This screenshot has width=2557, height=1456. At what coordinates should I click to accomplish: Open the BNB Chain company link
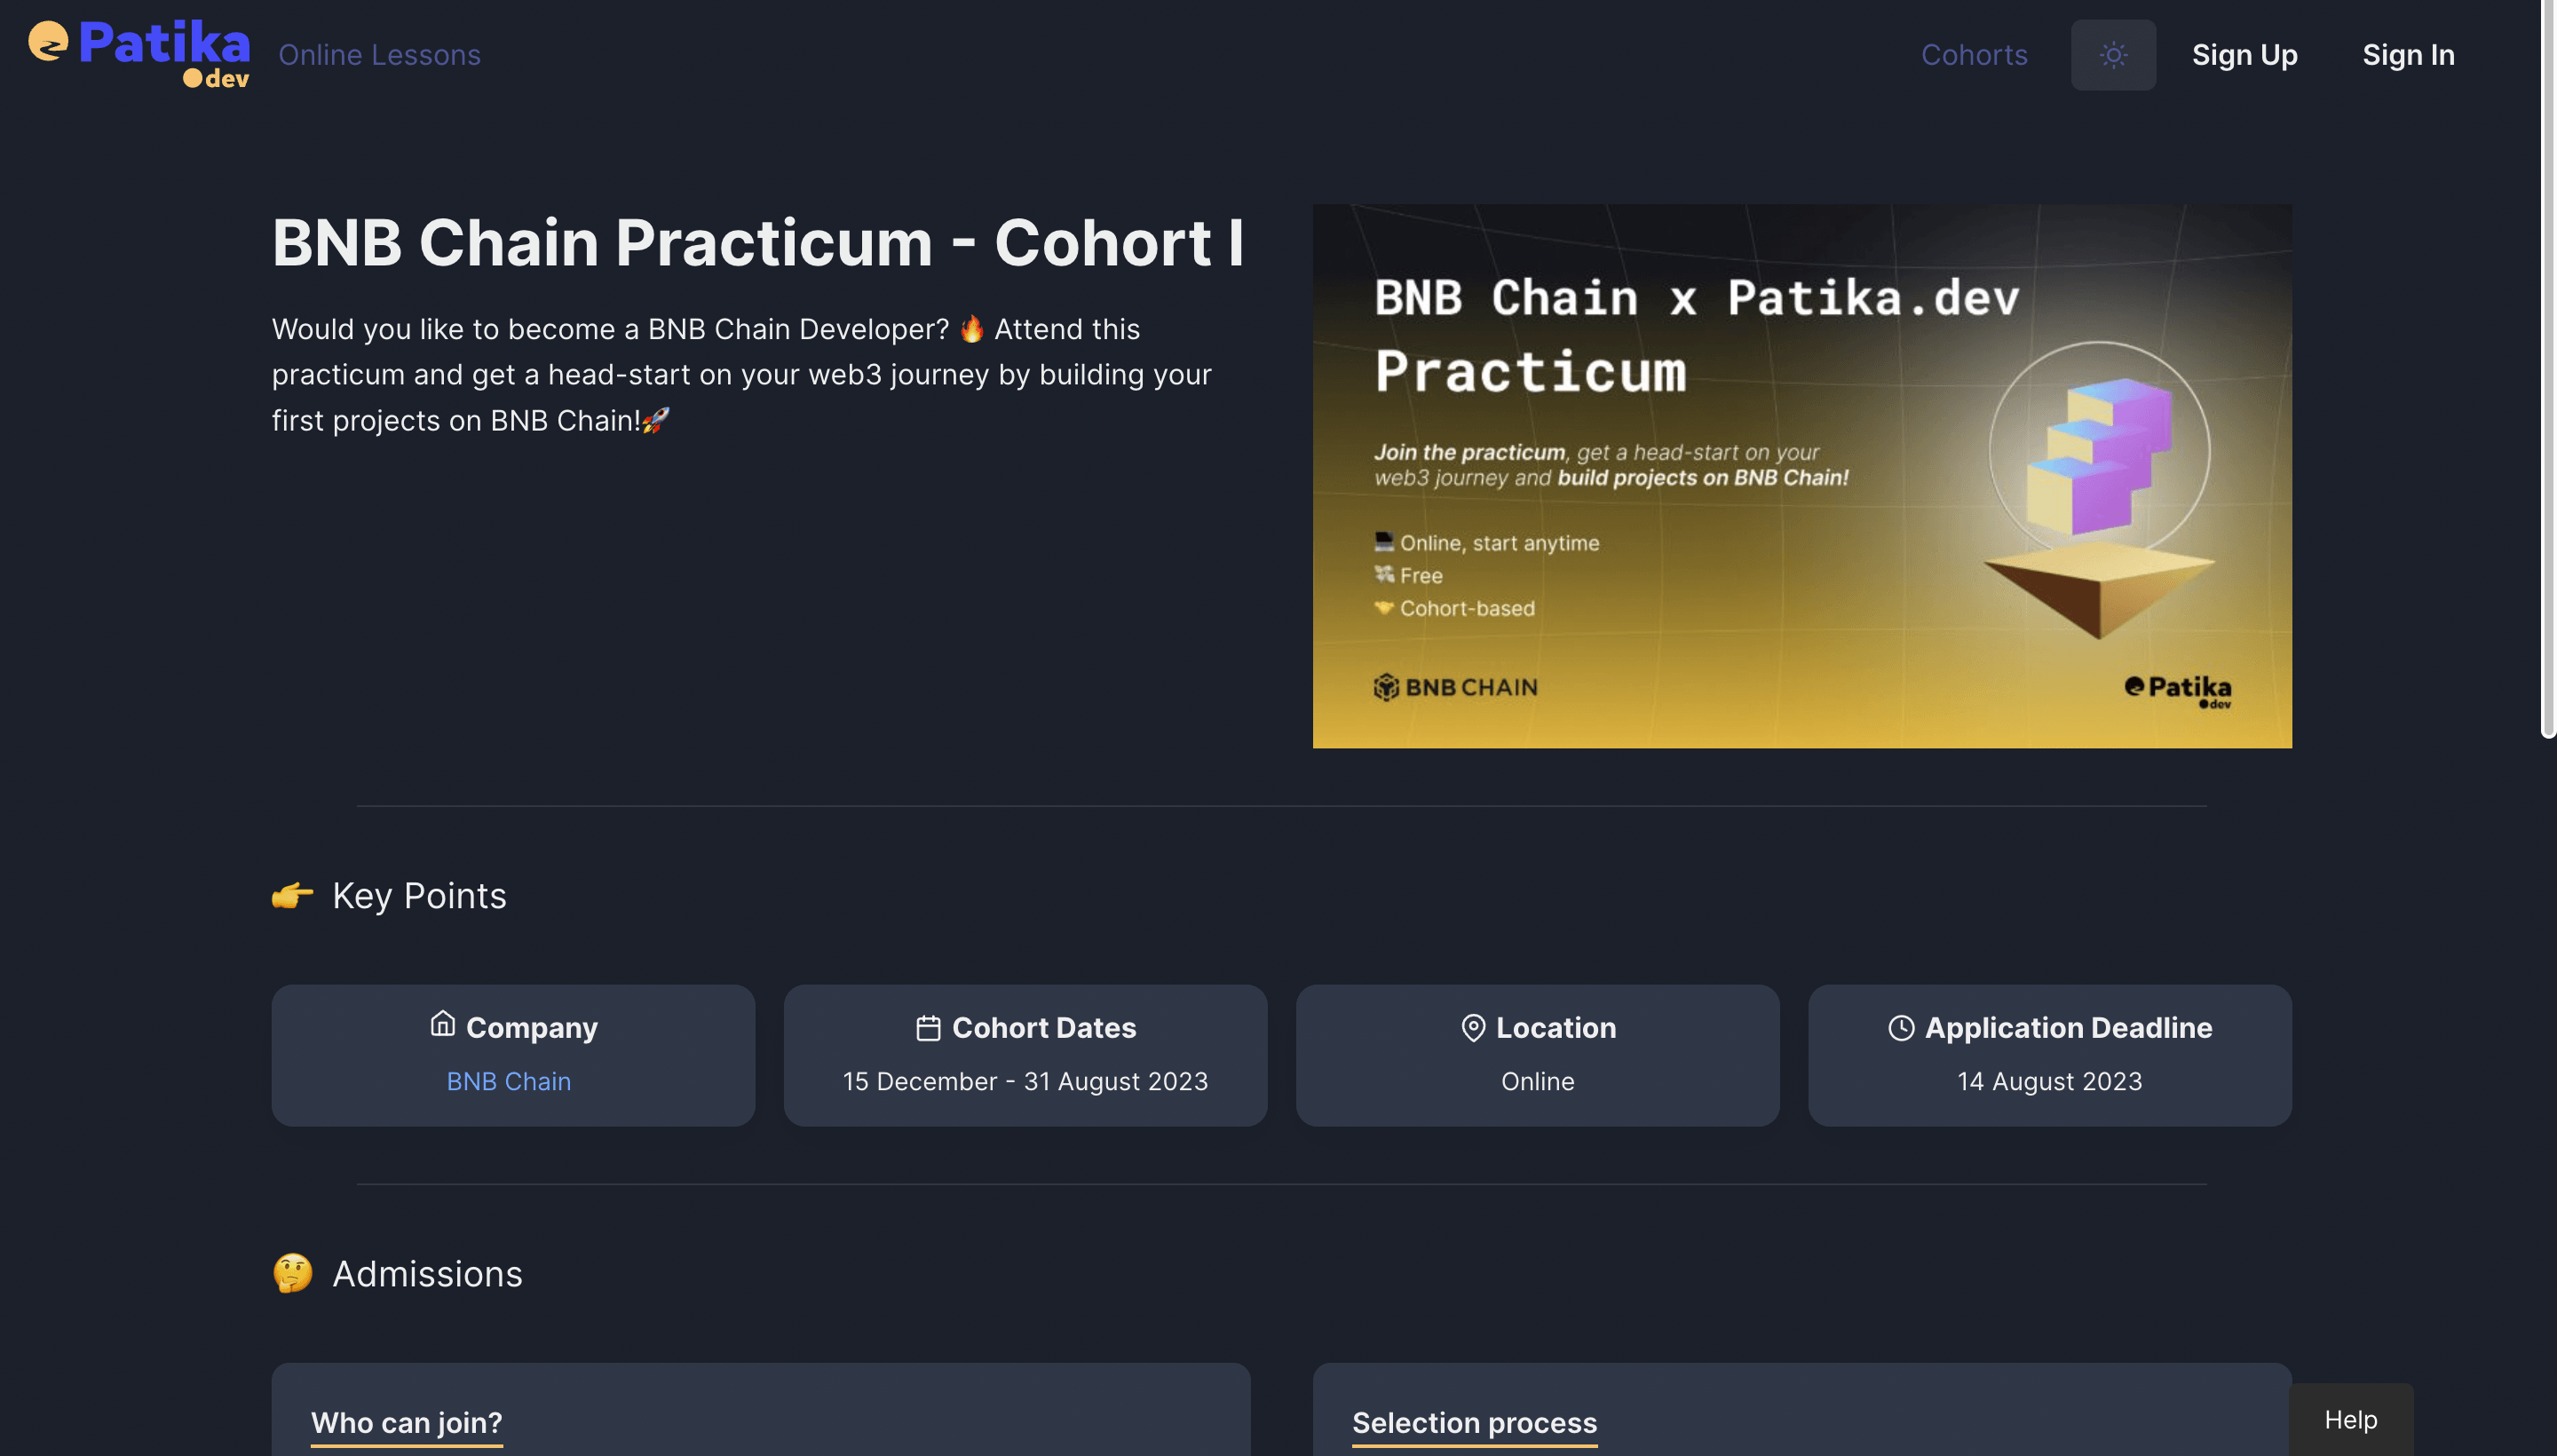(x=508, y=1081)
